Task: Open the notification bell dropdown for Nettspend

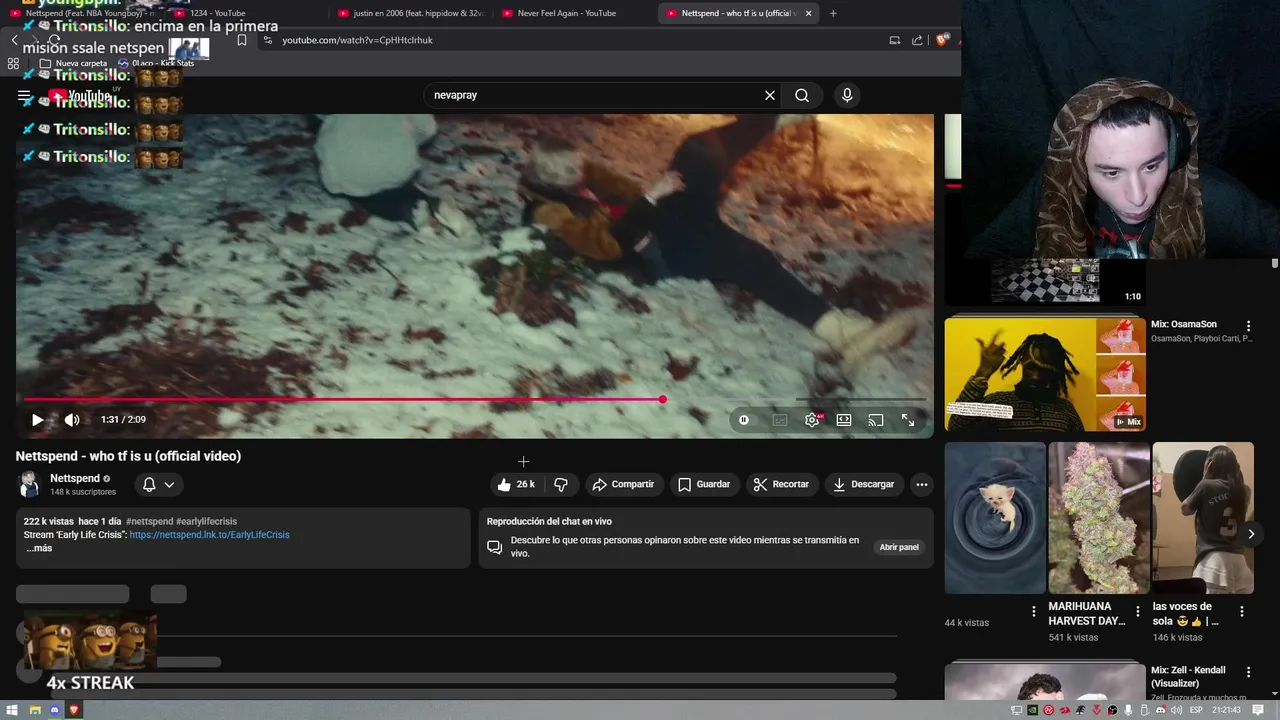Action: pyautogui.click(x=158, y=484)
